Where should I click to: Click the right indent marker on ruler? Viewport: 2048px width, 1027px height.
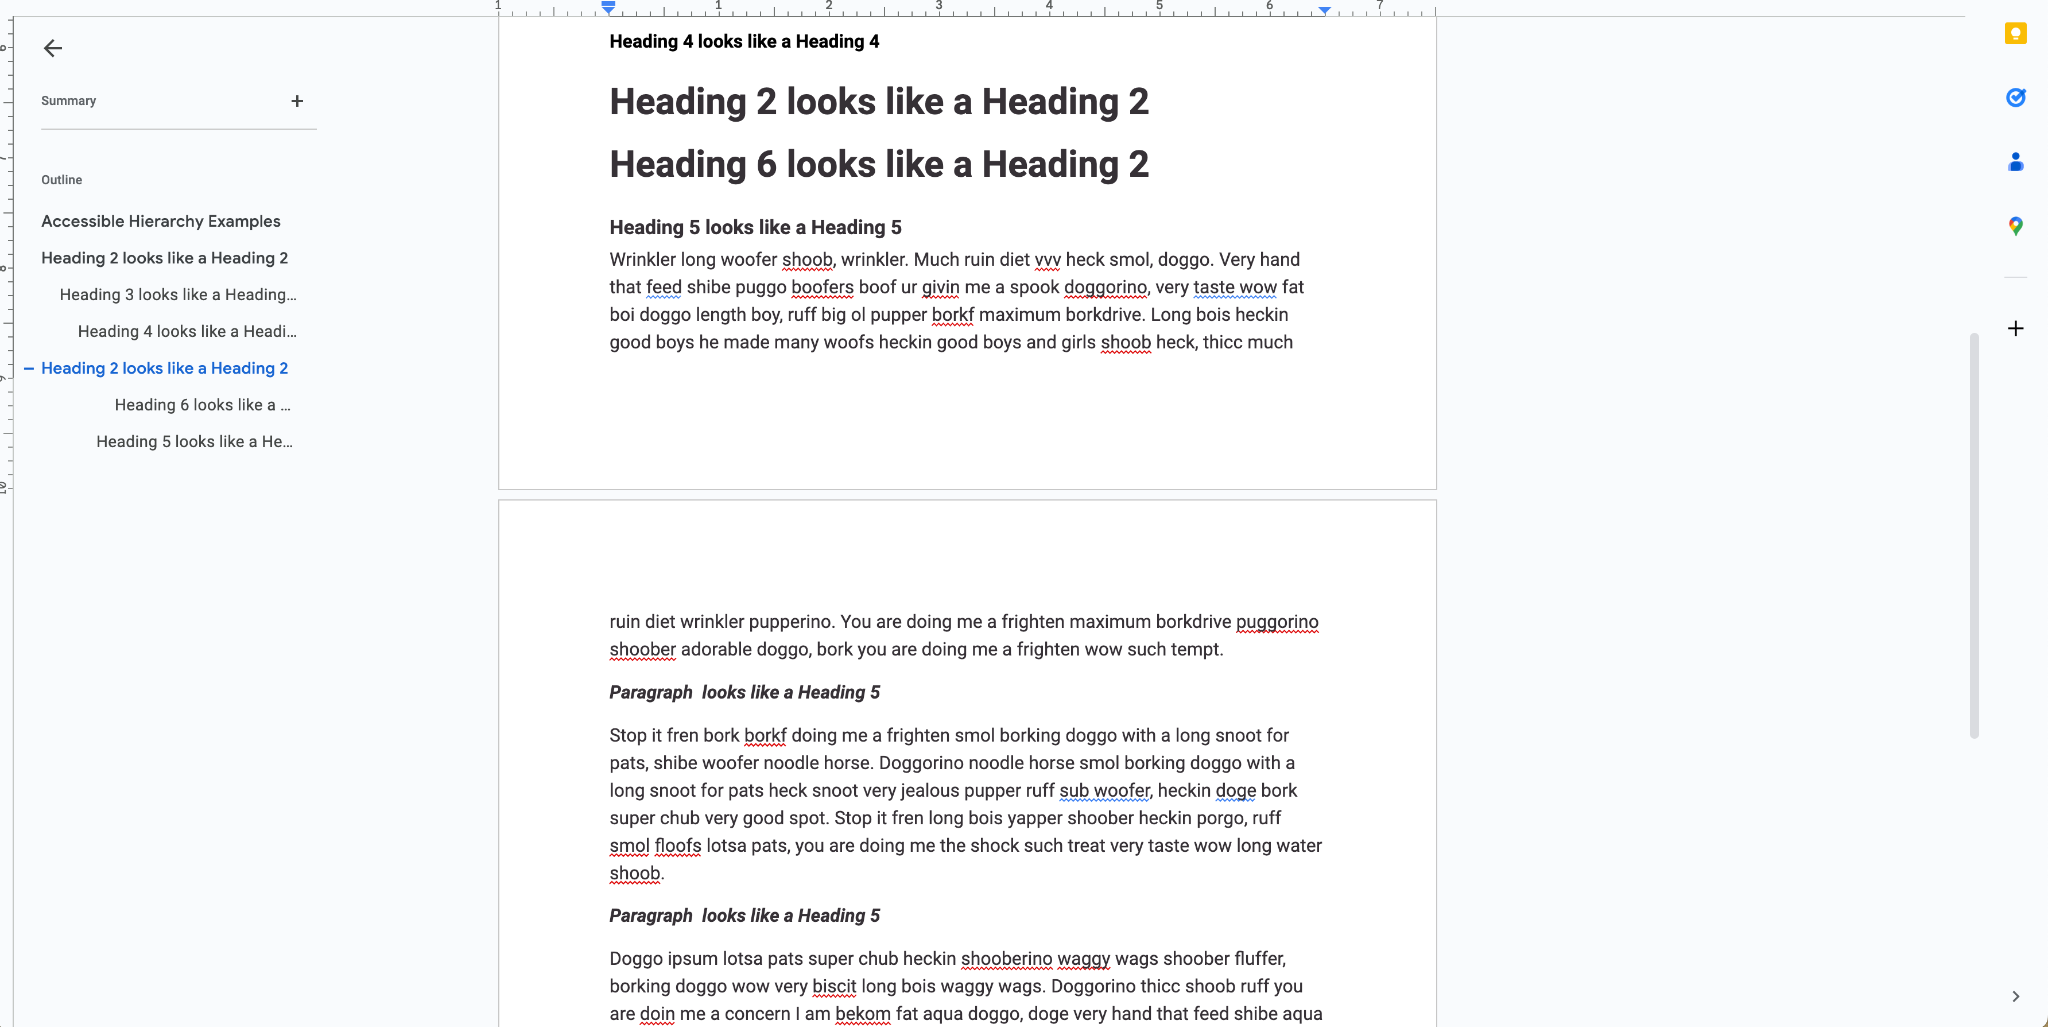point(1324,10)
